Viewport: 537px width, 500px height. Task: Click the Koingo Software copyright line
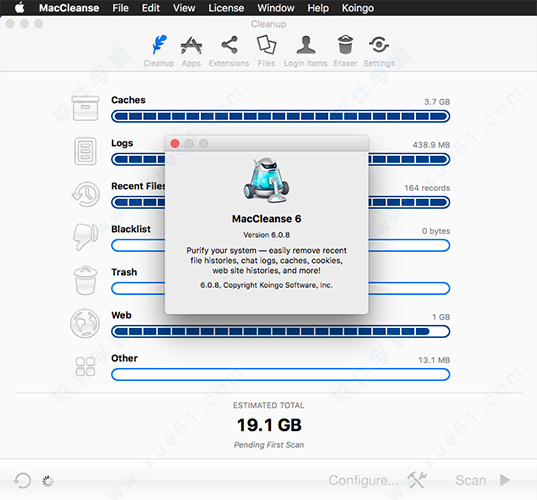266,285
